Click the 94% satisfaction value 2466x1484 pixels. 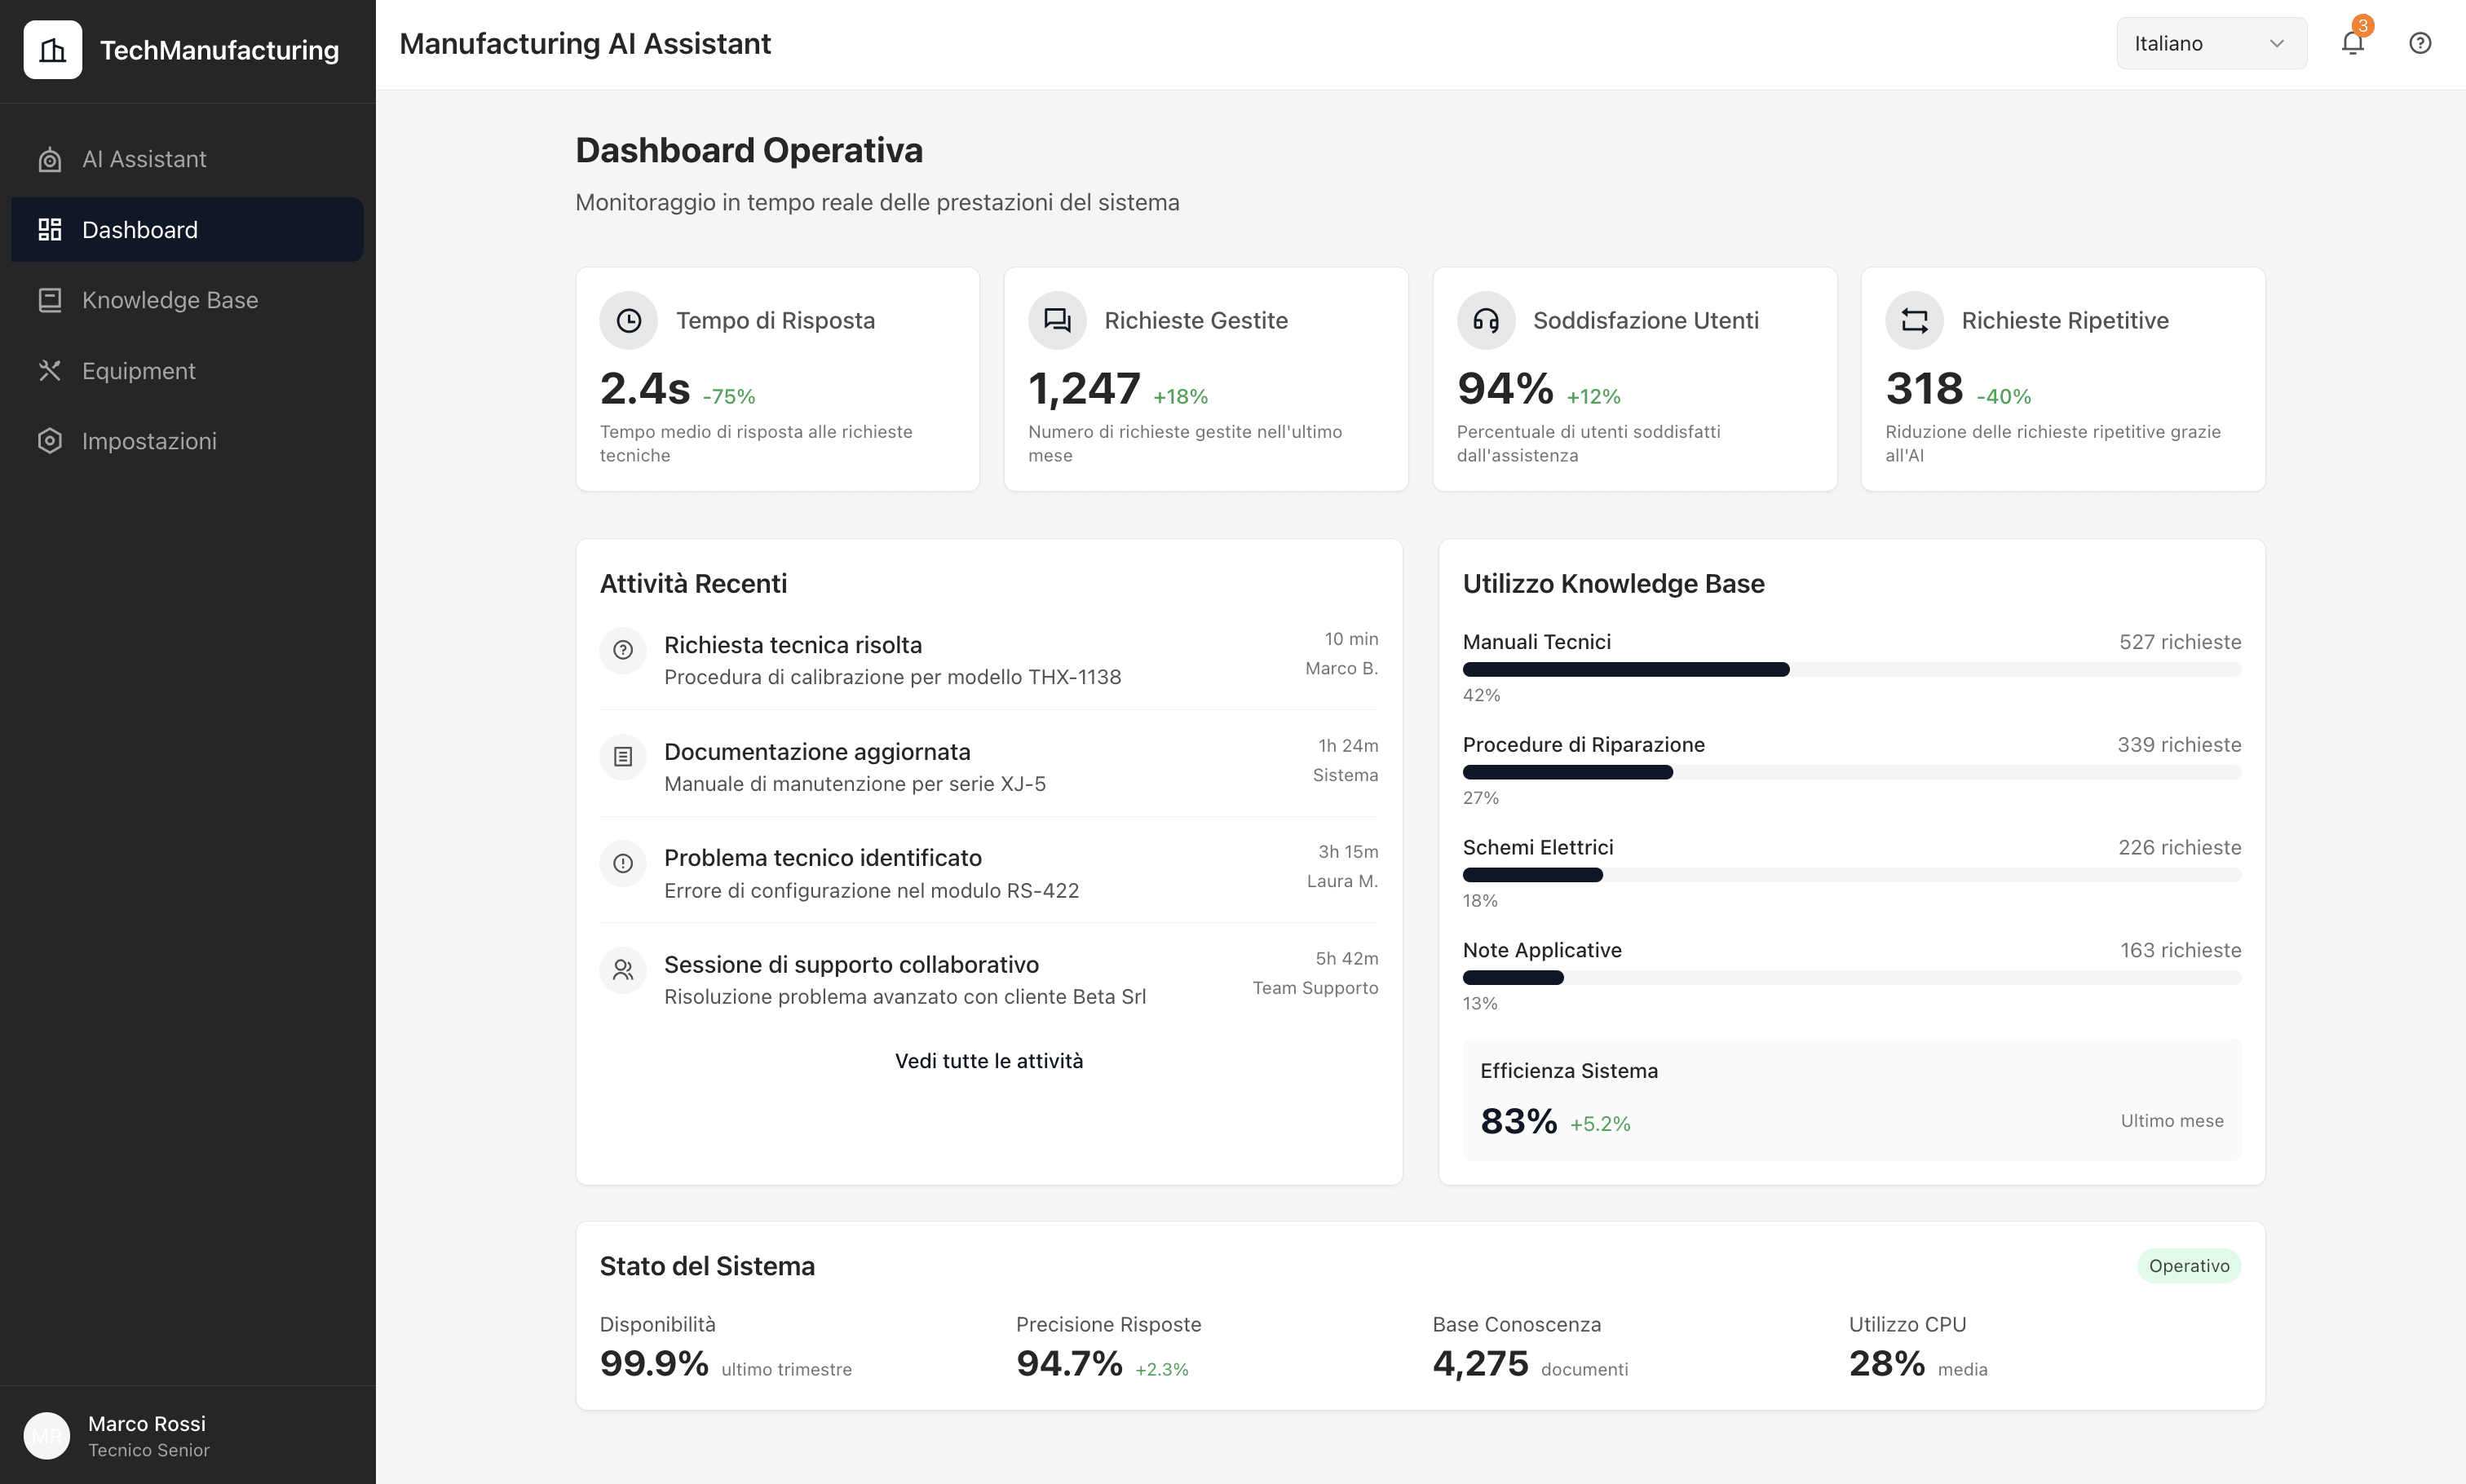(x=1505, y=388)
